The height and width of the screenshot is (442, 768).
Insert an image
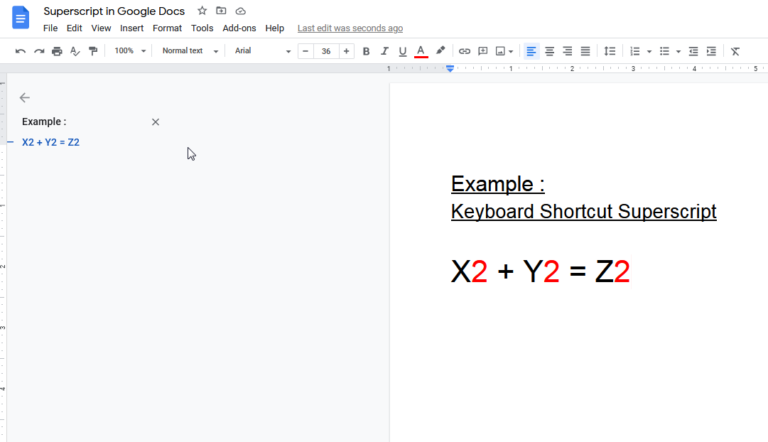click(x=500, y=51)
